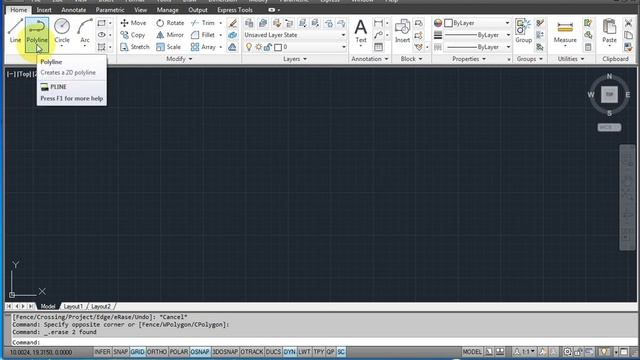Screen dimensions: 640x360
Task: Insert multiline Text annotation
Action: 360,31
